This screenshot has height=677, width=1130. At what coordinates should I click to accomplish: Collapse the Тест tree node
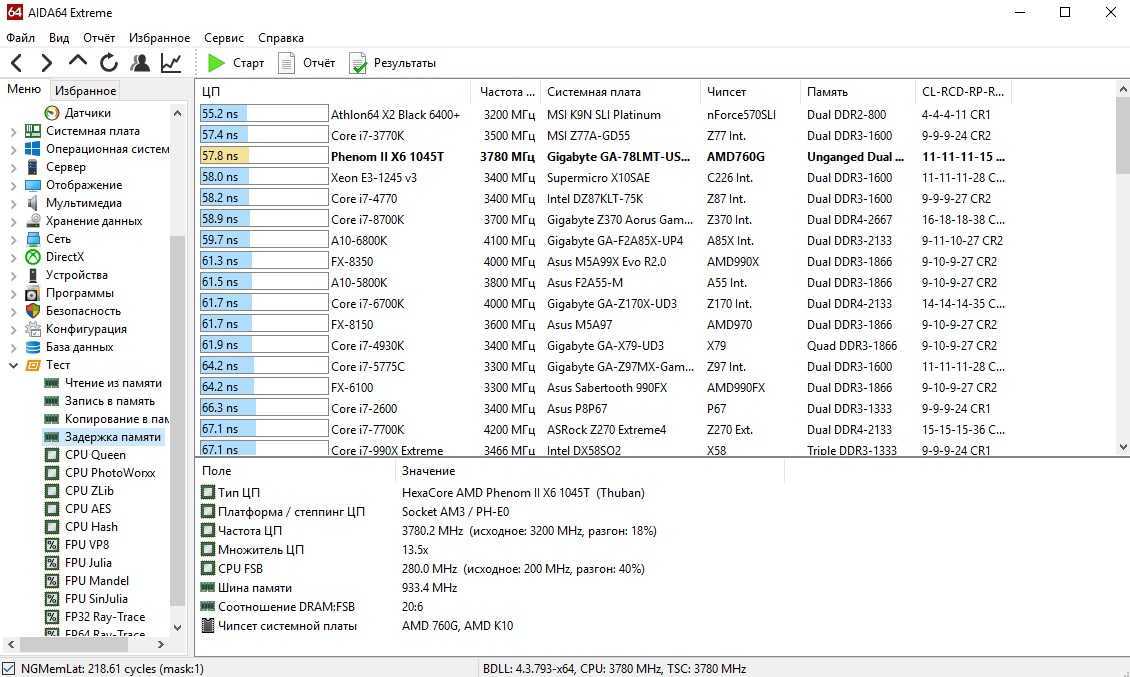(14, 365)
